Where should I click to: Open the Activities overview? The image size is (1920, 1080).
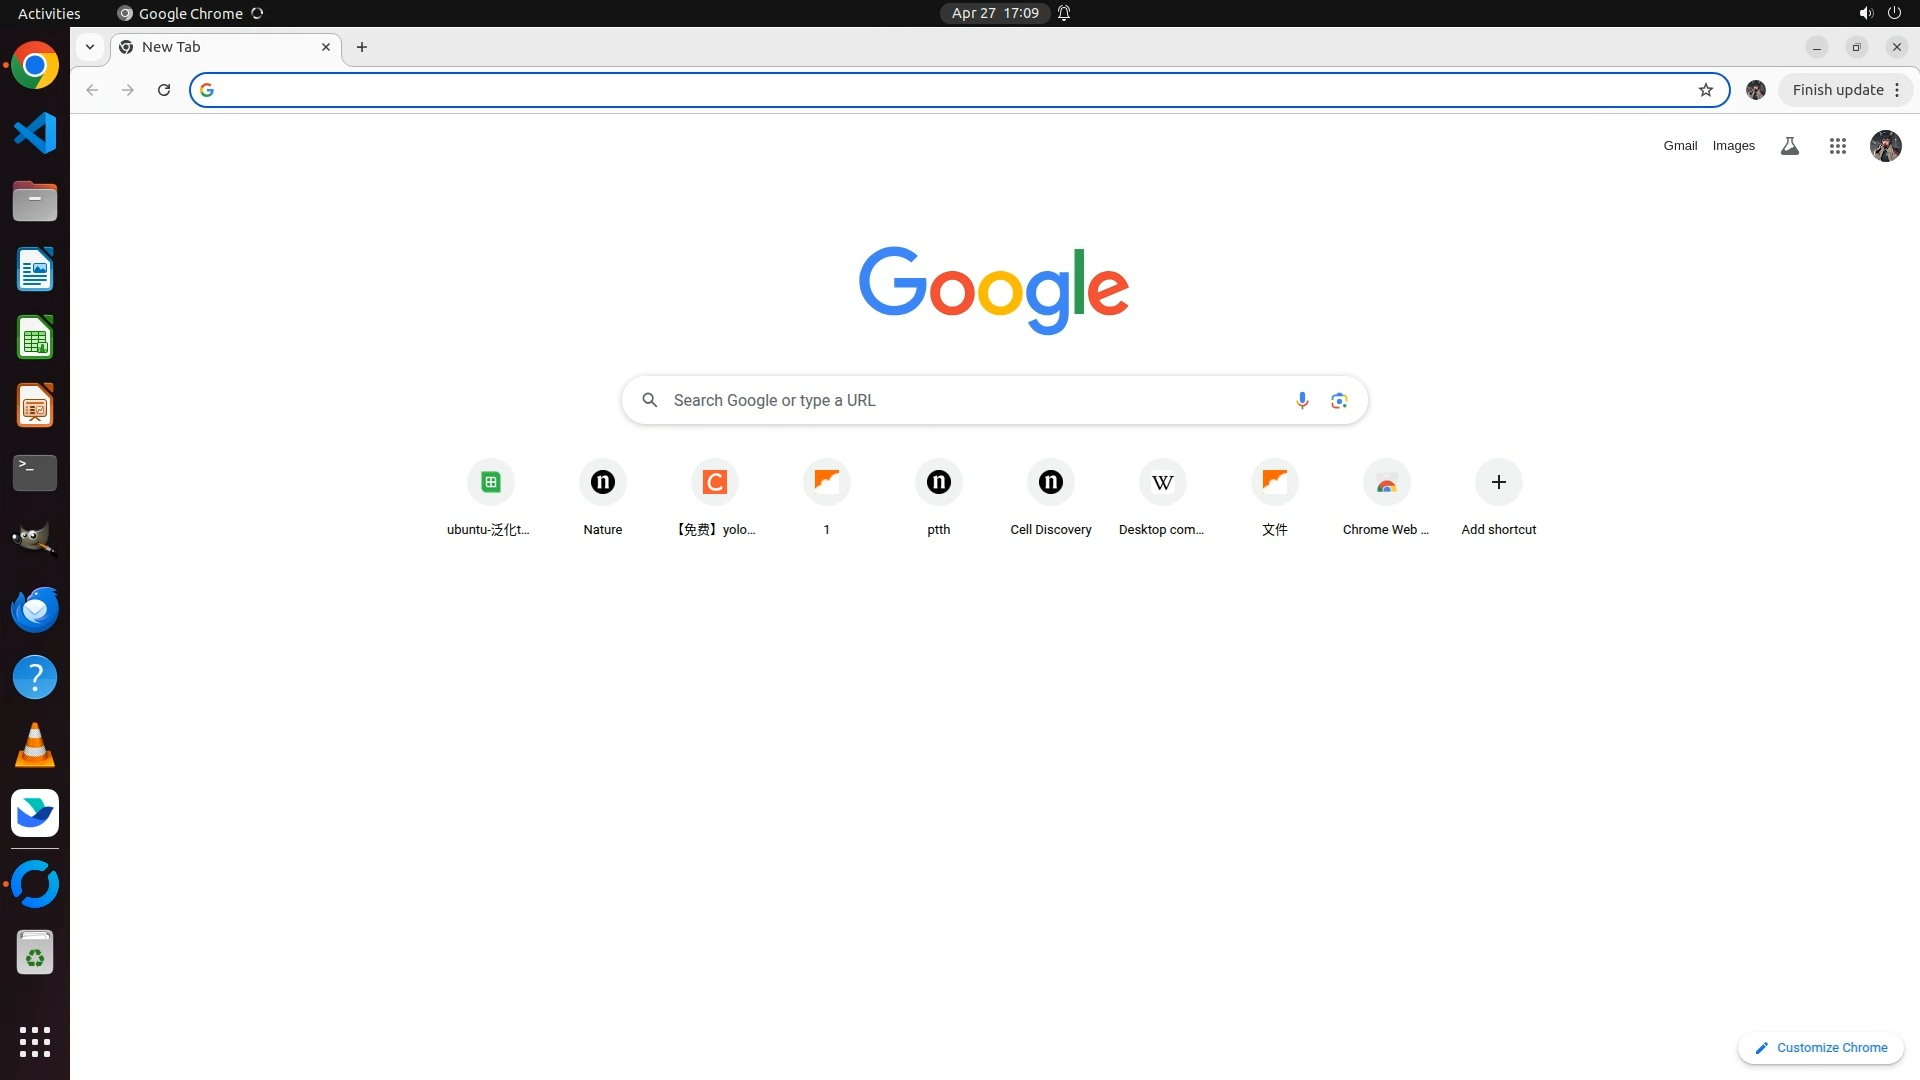[49, 13]
